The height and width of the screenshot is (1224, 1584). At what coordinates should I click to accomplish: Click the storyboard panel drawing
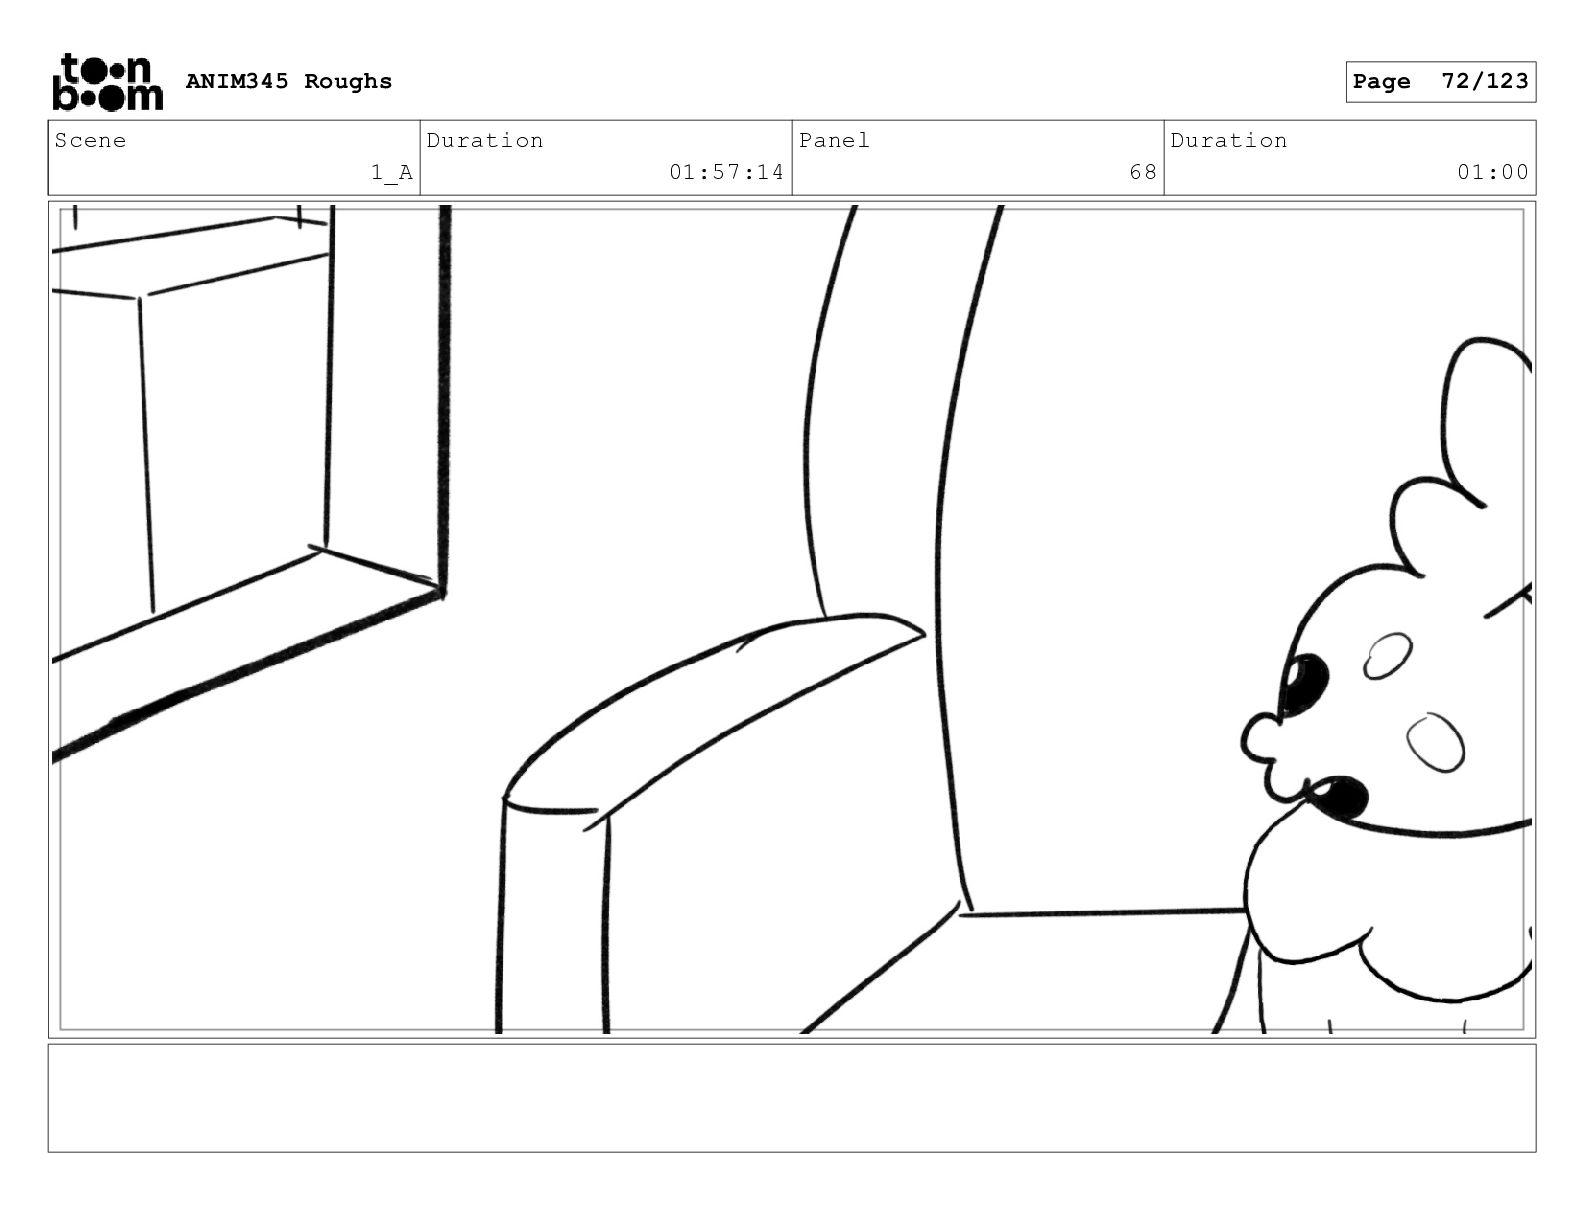792,619
